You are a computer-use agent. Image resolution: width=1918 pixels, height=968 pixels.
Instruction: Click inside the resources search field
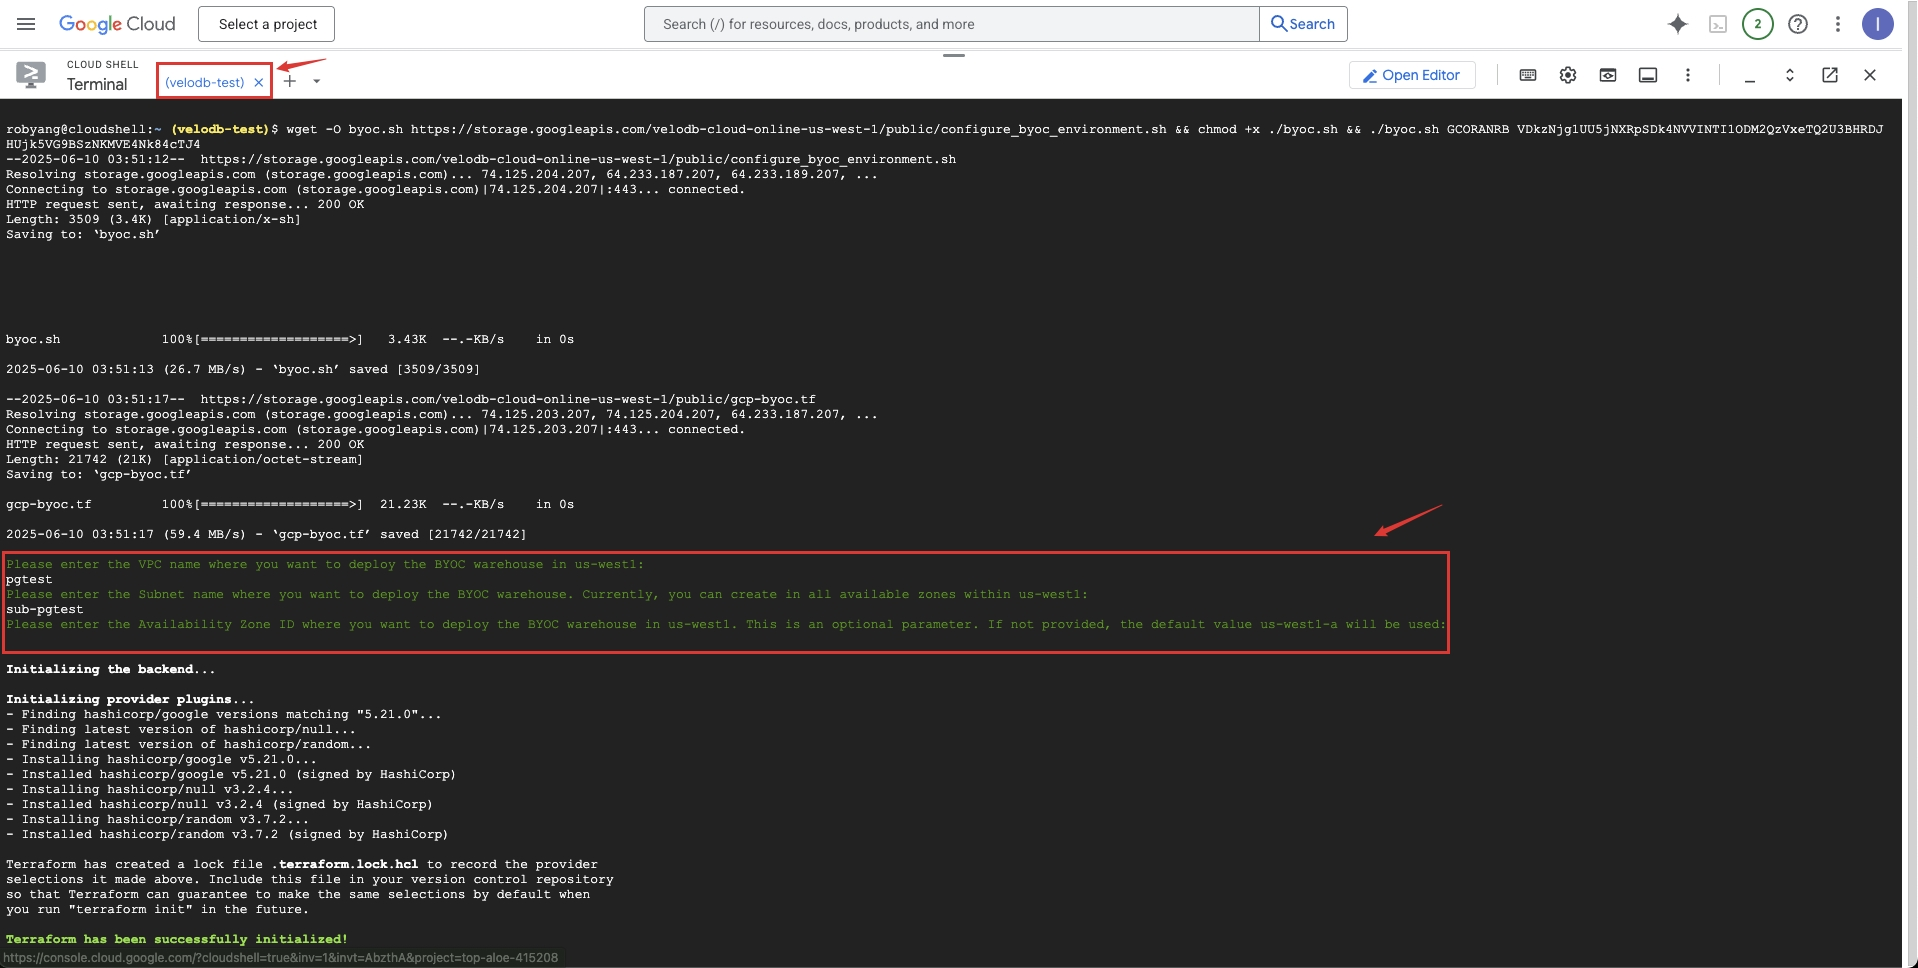click(950, 23)
